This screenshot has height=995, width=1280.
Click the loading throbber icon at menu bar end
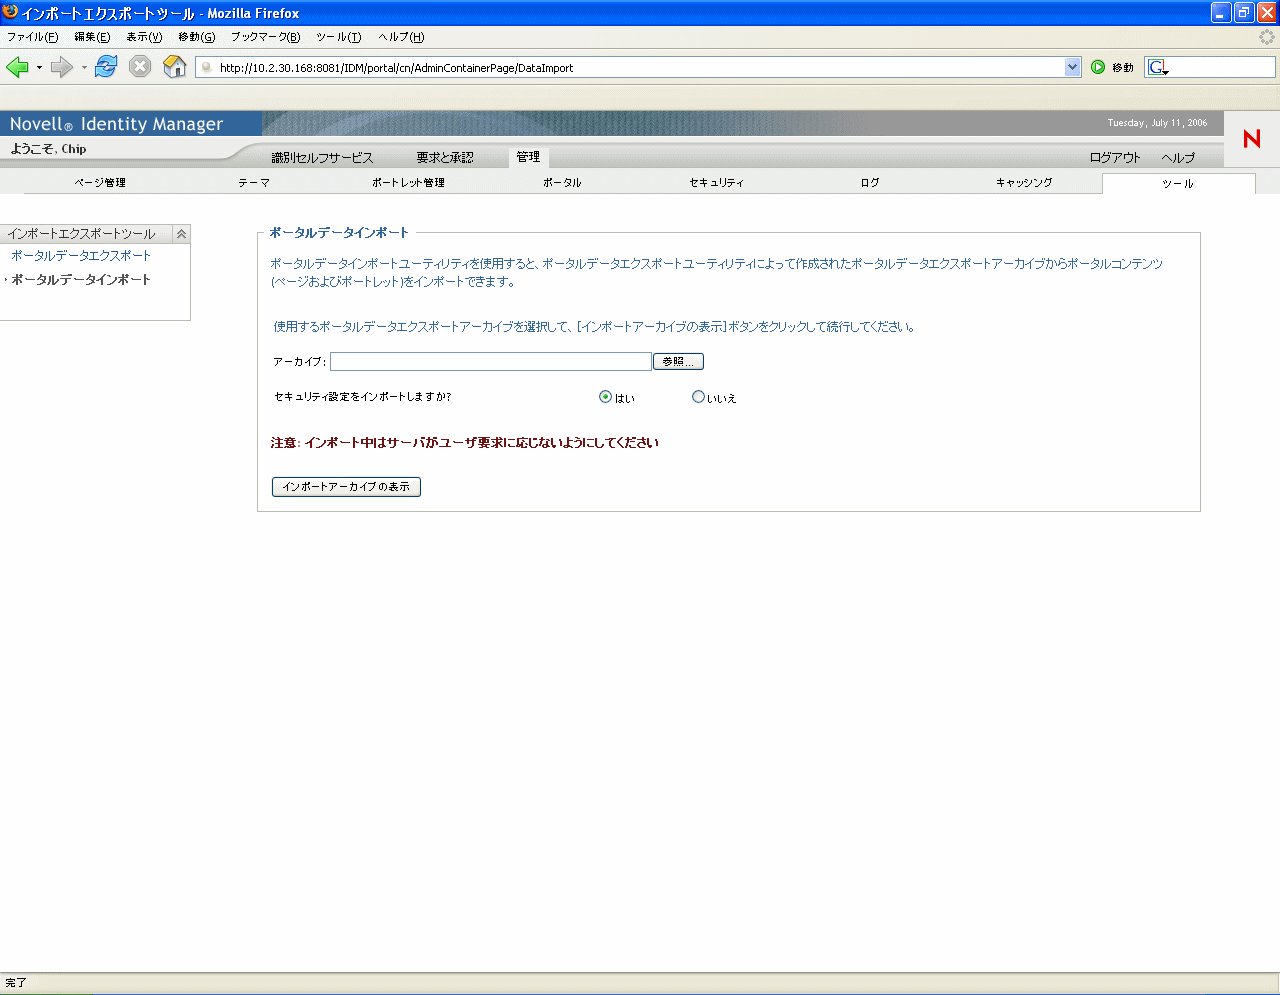click(1267, 37)
